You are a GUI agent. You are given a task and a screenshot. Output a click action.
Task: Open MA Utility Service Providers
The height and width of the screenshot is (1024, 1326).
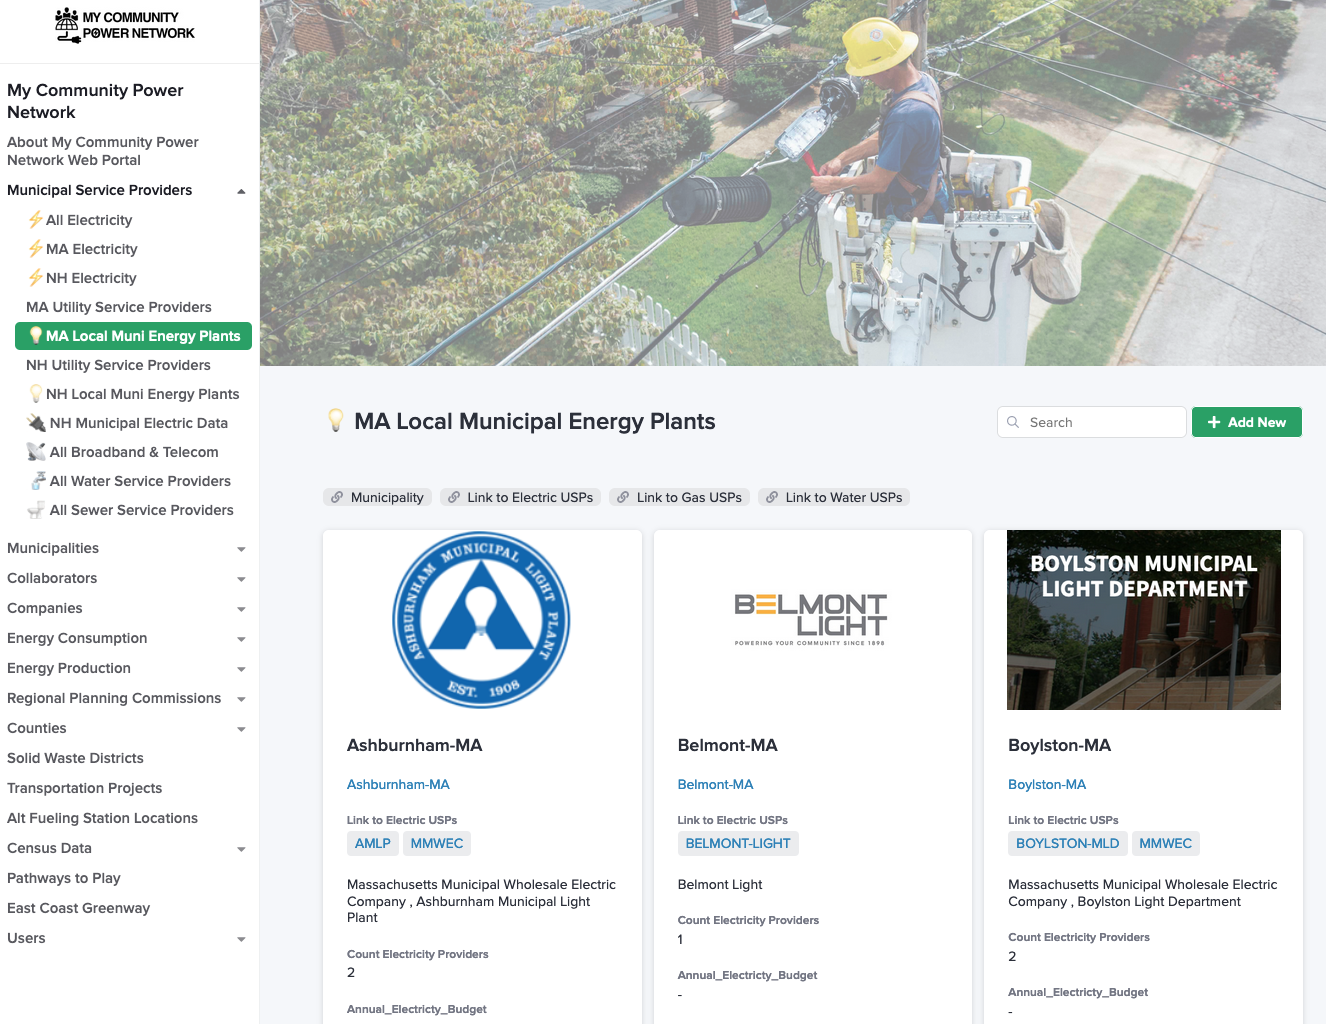tap(119, 307)
